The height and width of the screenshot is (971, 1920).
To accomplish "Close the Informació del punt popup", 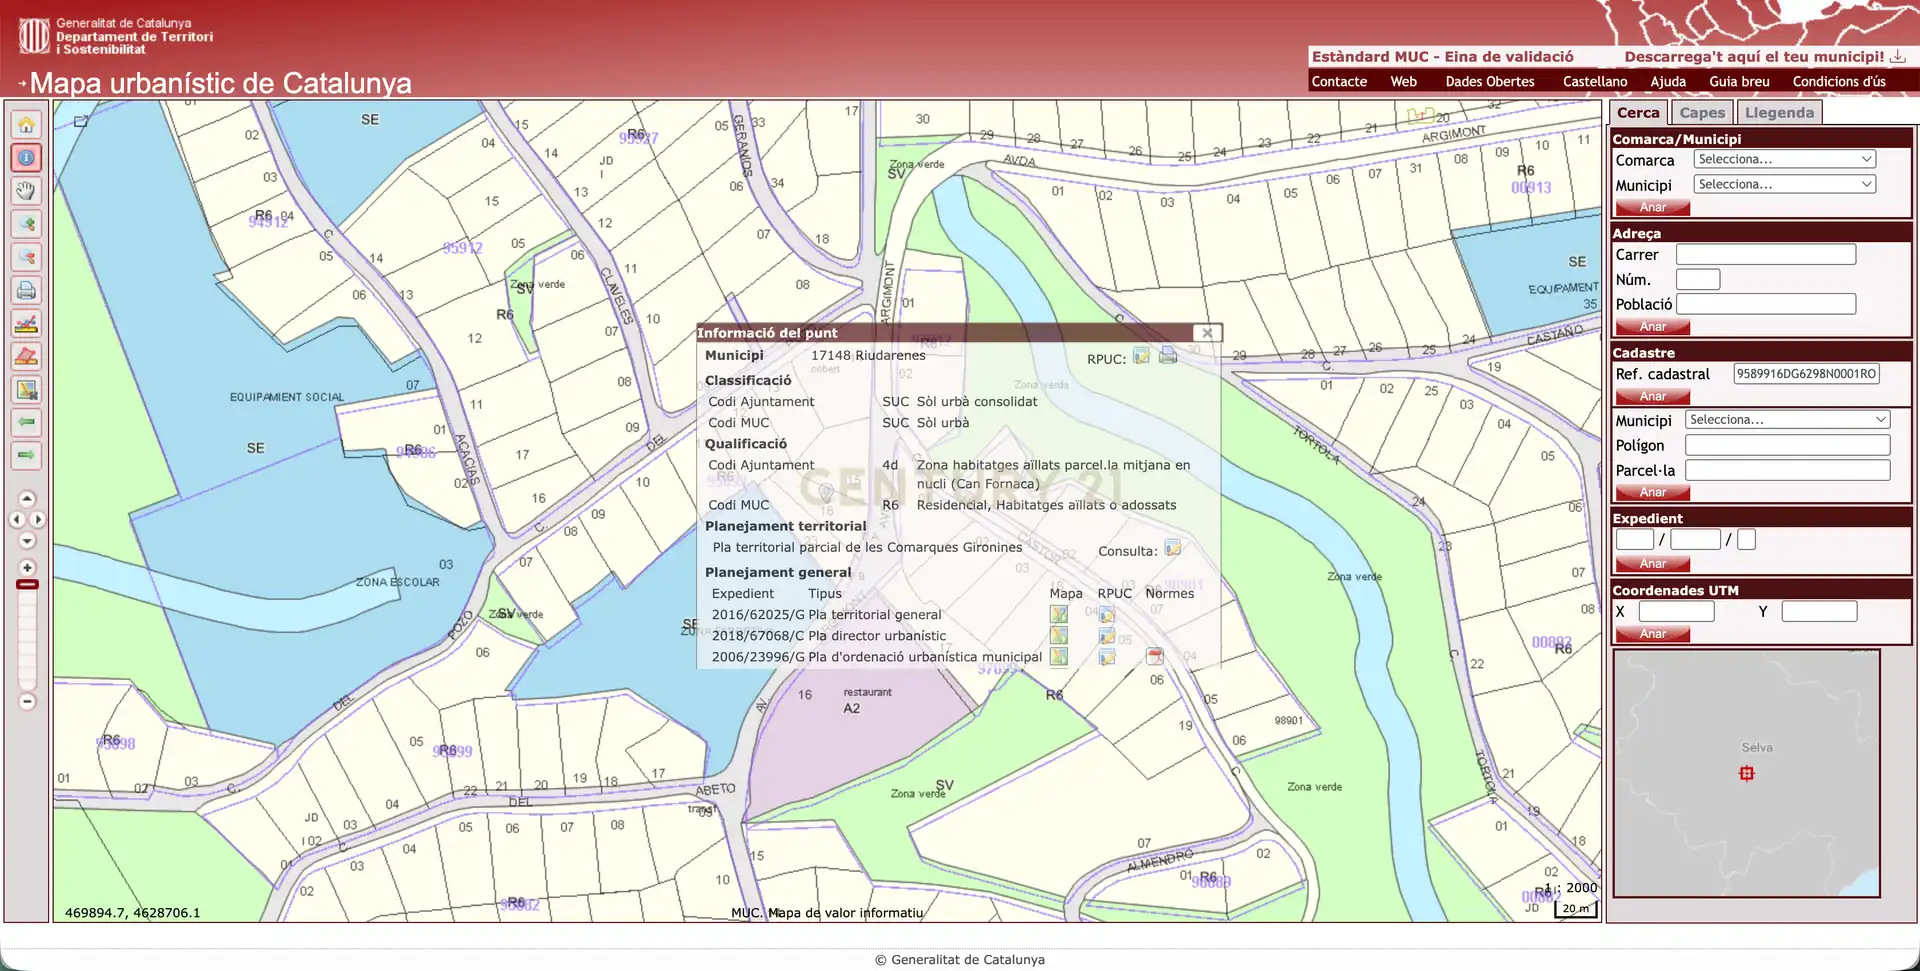I will (1207, 333).
